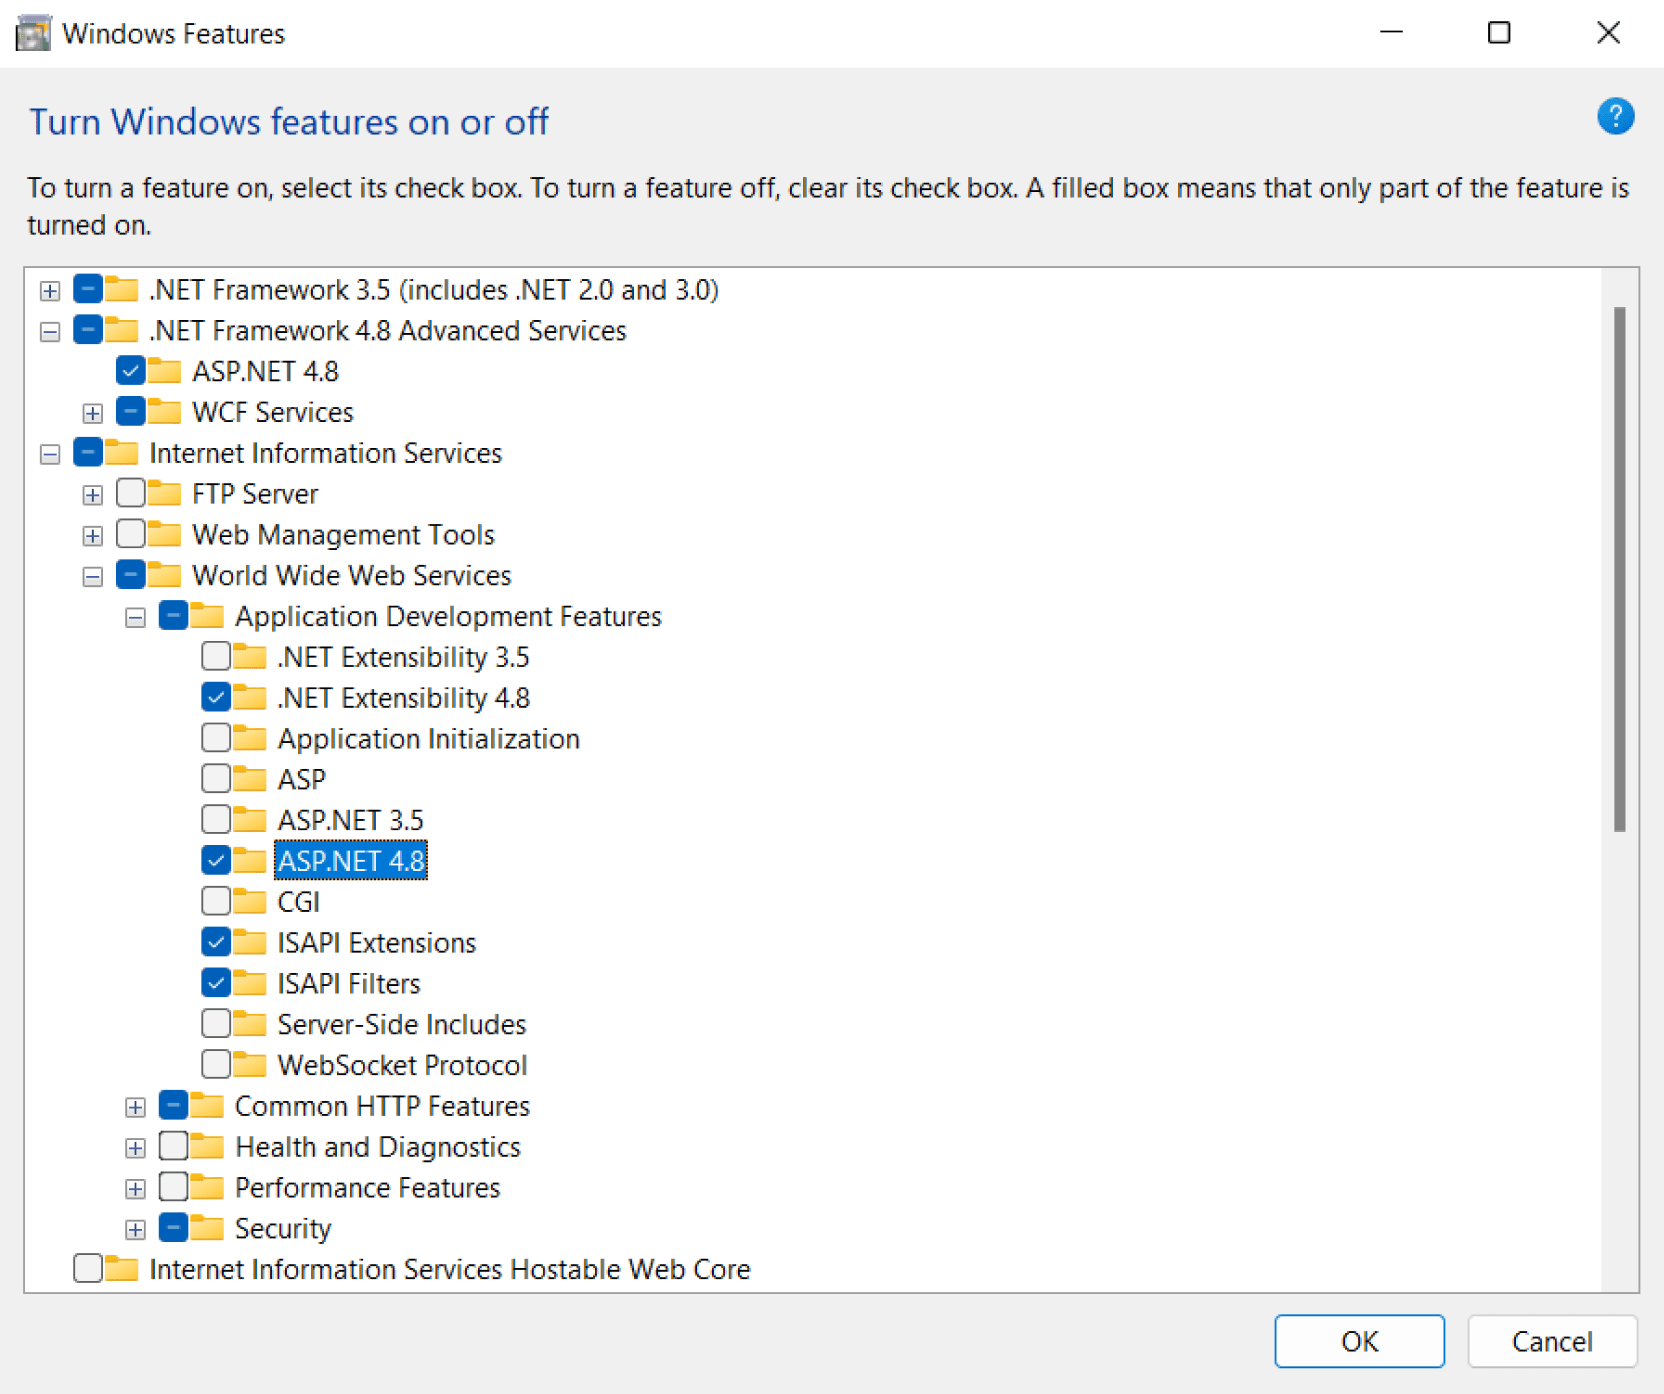
Task: Minimize the Windows Features window
Action: tap(1391, 33)
